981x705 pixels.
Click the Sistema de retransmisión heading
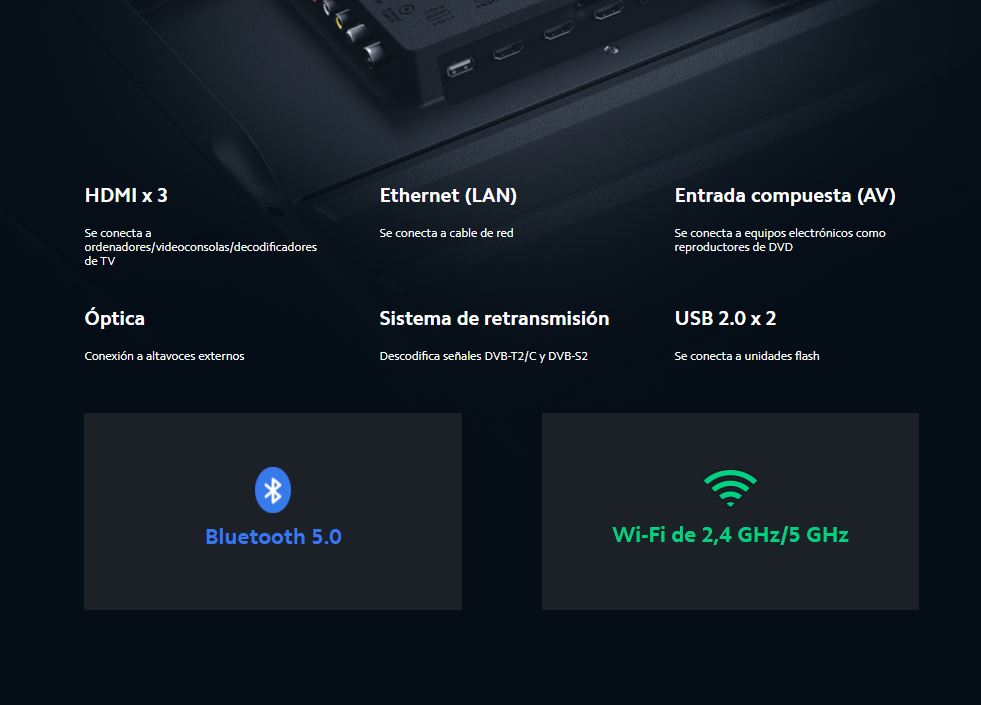(x=494, y=318)
